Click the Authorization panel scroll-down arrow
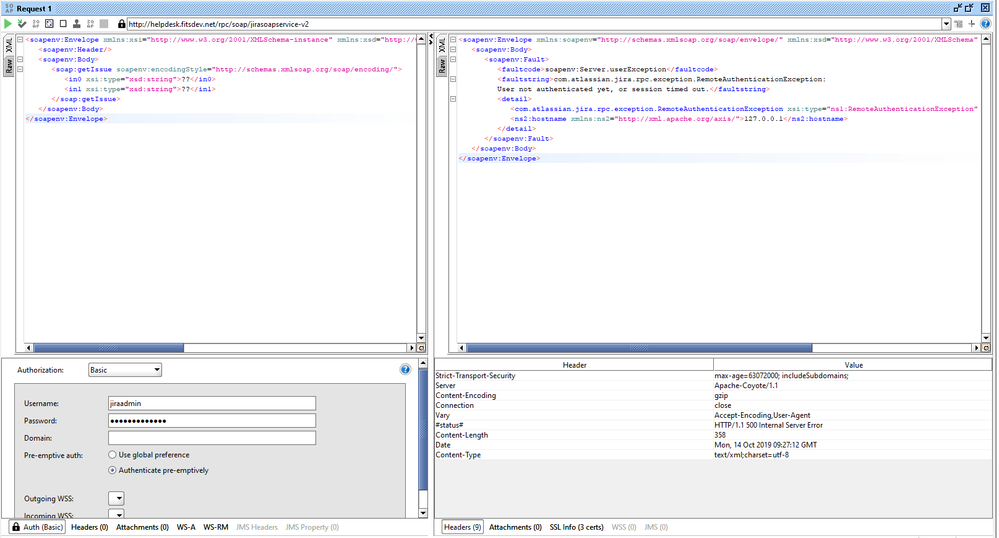The height and width of the screenshot is (538, 999). [x=423, y=513]
